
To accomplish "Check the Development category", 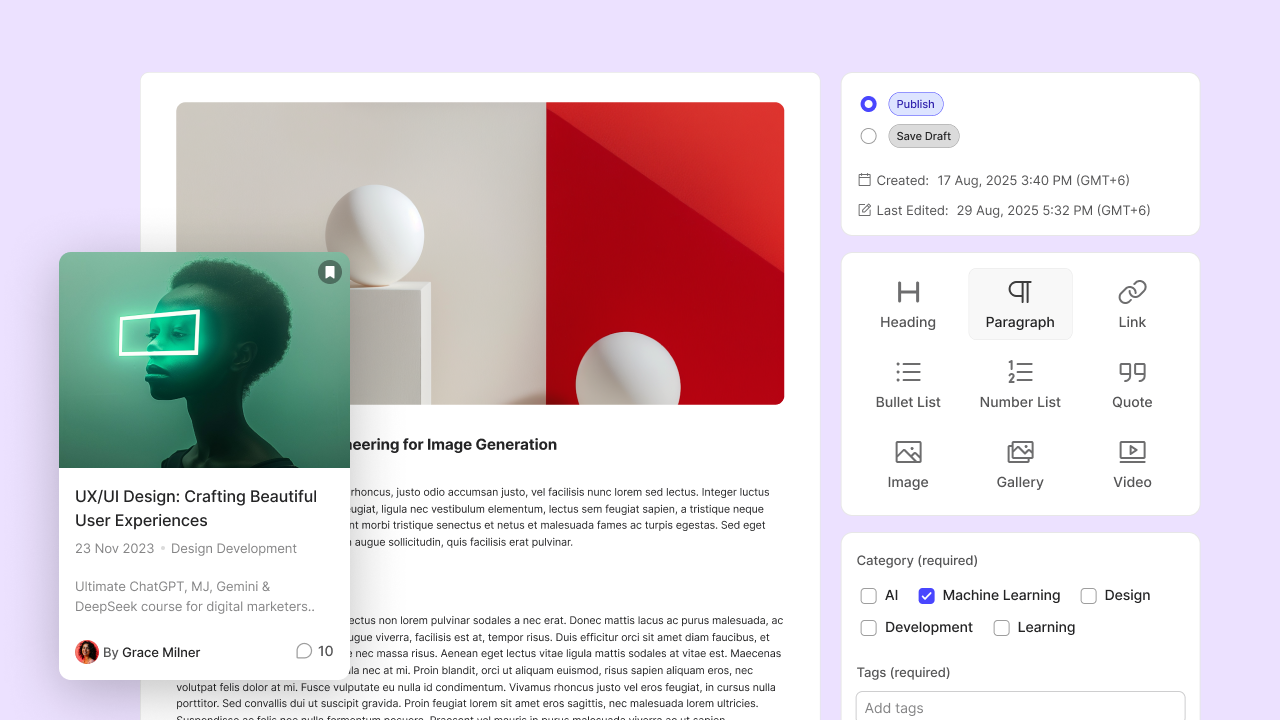I will 868,628.
